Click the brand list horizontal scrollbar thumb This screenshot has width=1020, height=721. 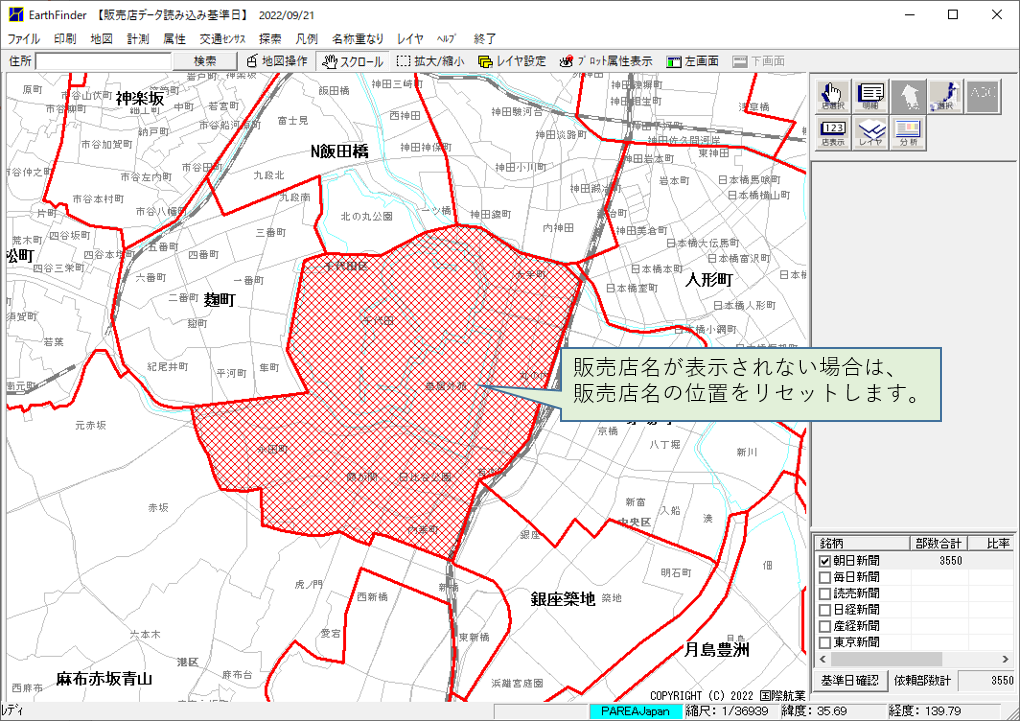pos(886,659)
